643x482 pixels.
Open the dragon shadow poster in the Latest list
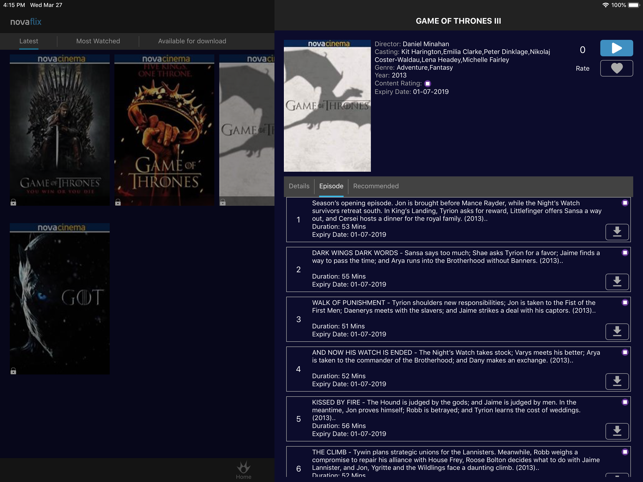click(x=247, y=130)
